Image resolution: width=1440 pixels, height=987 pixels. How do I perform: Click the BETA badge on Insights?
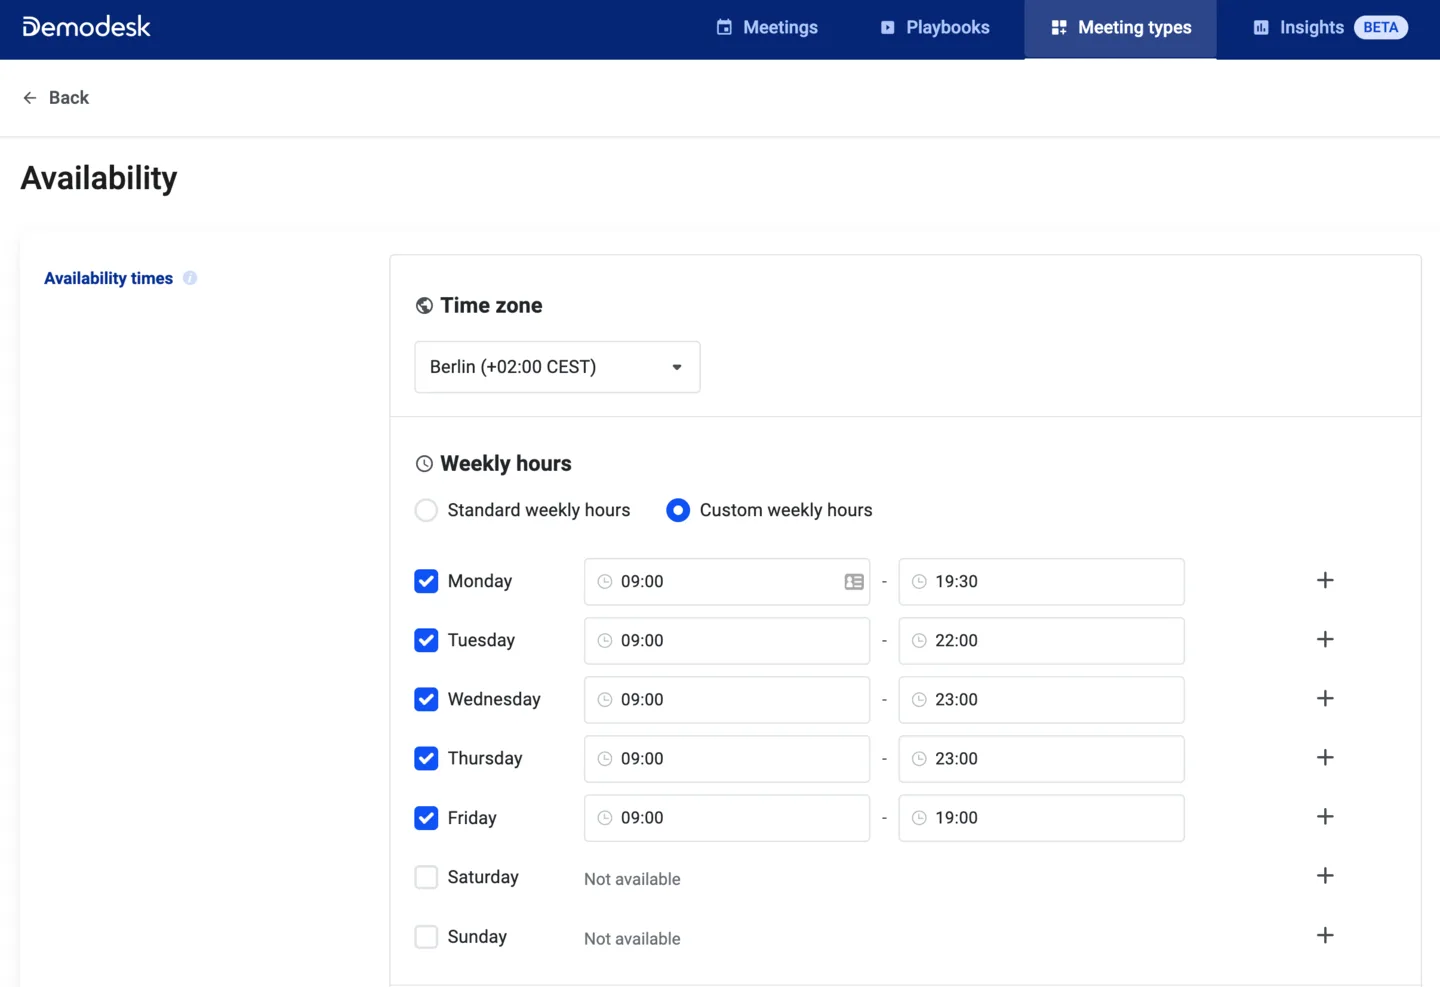pos(1381,27)
